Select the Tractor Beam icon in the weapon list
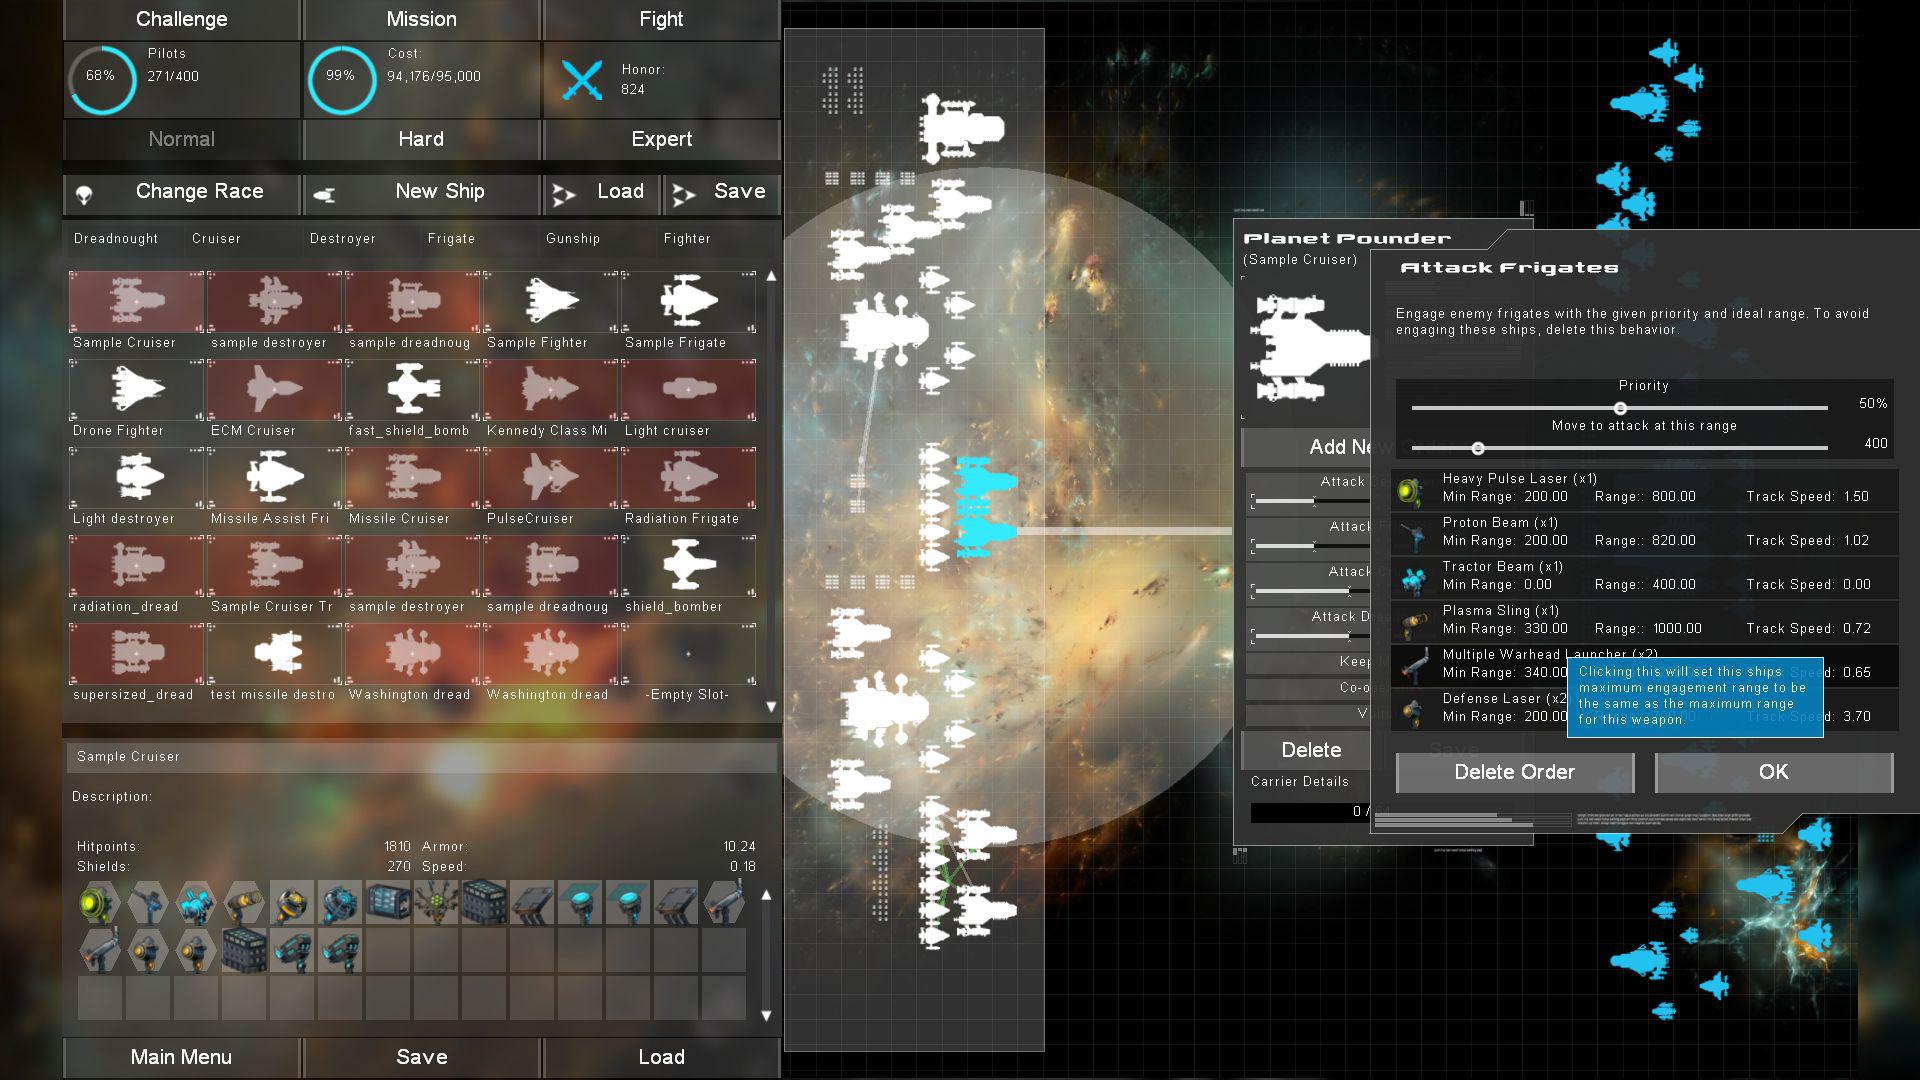The height and width of the screenshot is (1080, 1920). pyautogui.click(x=1412, y=577)
